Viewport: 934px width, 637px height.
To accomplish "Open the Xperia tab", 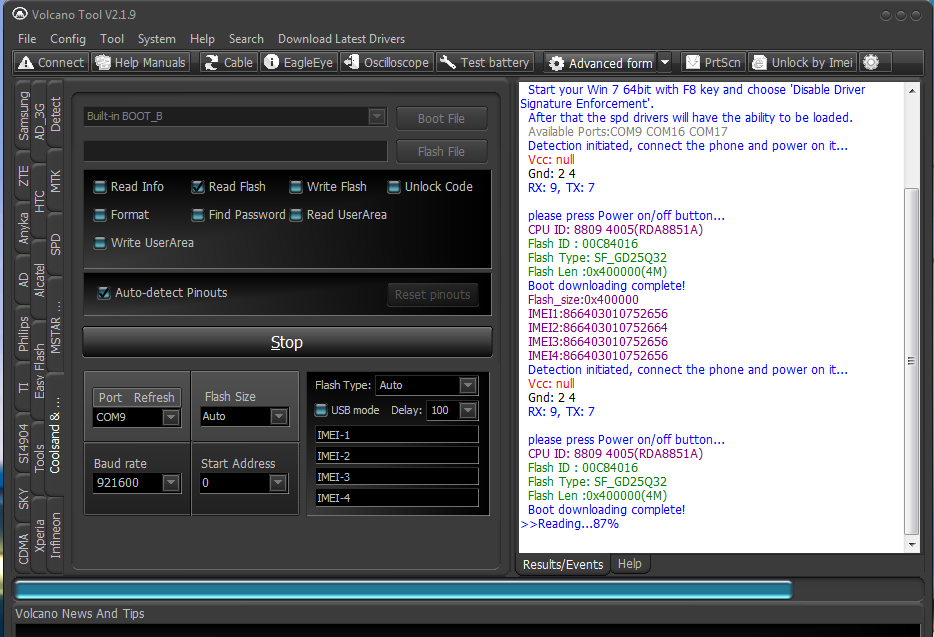I will [39, 536].
